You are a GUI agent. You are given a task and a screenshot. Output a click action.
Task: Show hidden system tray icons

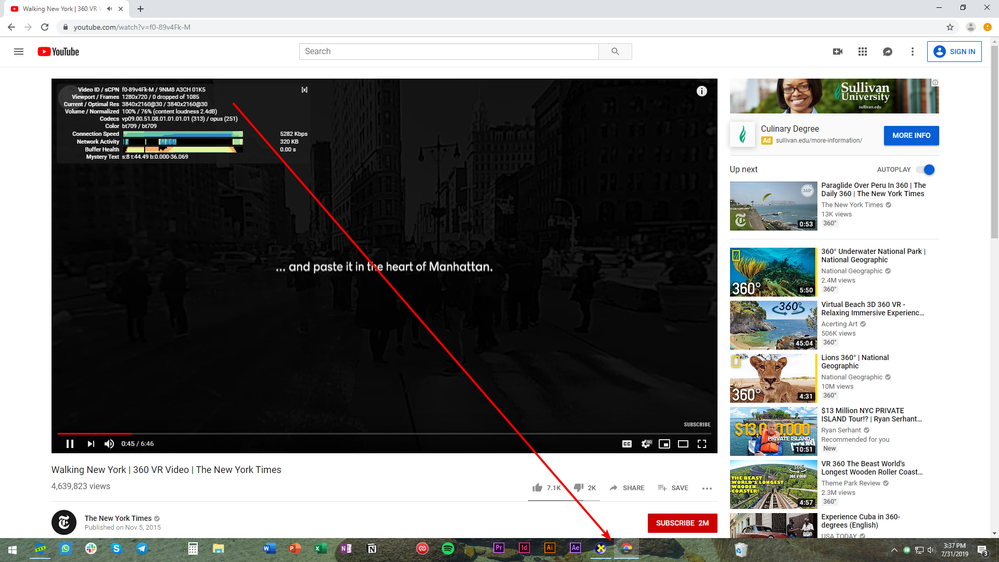894,550
